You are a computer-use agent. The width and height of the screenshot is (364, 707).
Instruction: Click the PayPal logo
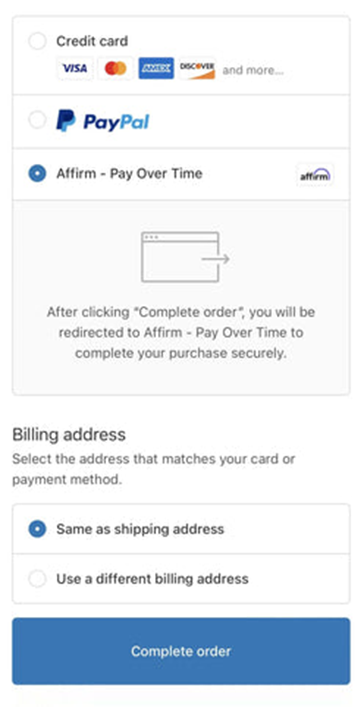click(103, 121)
